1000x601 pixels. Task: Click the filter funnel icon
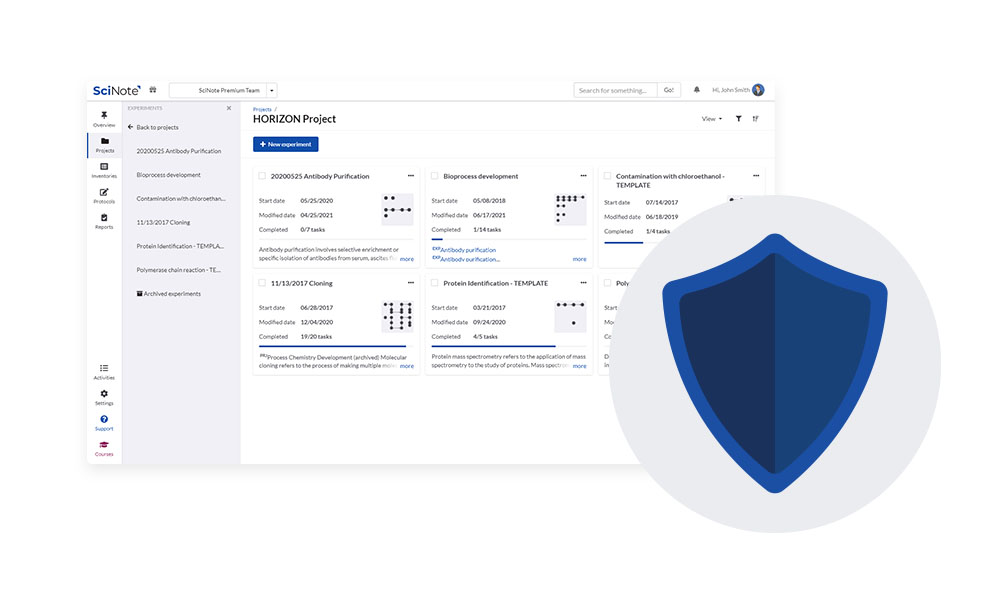(x=738, y=119)
